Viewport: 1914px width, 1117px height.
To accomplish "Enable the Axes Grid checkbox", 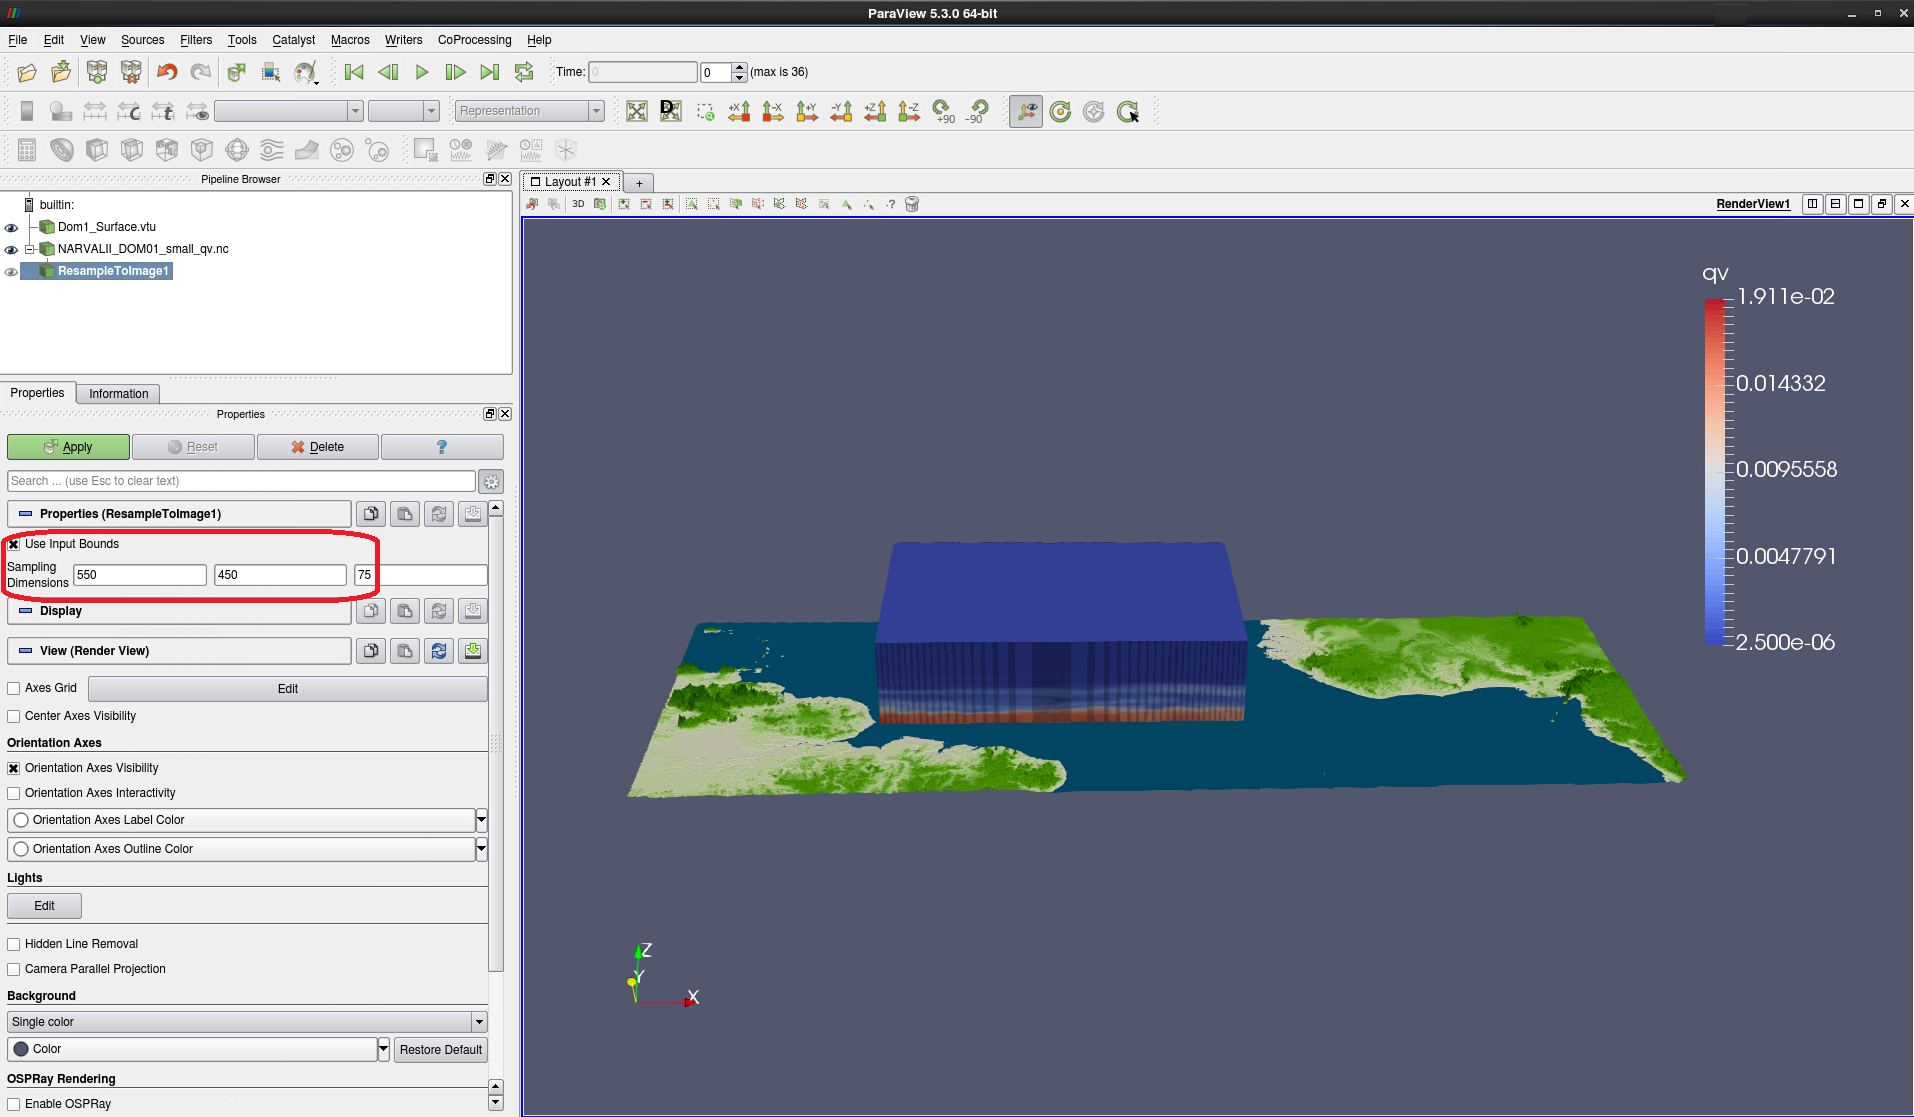I will pos(14,688).
